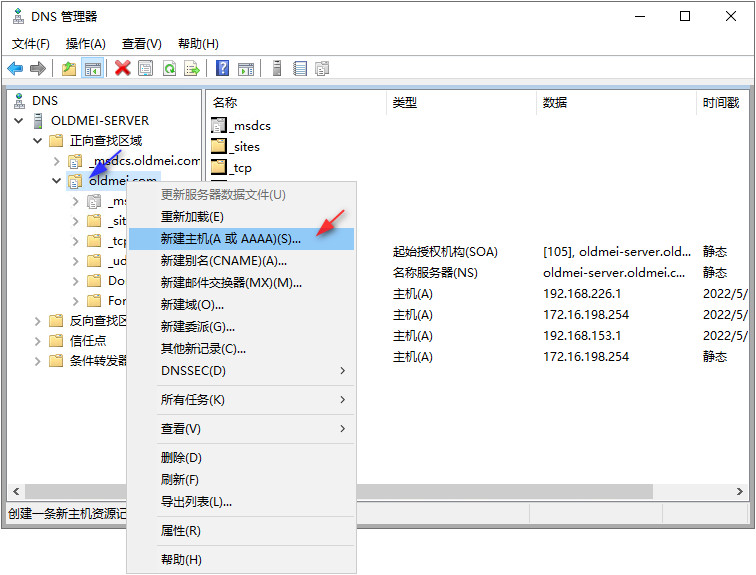Expand the 信任点 node
This screenshot has width=756, height=575.
pos(38,341)
